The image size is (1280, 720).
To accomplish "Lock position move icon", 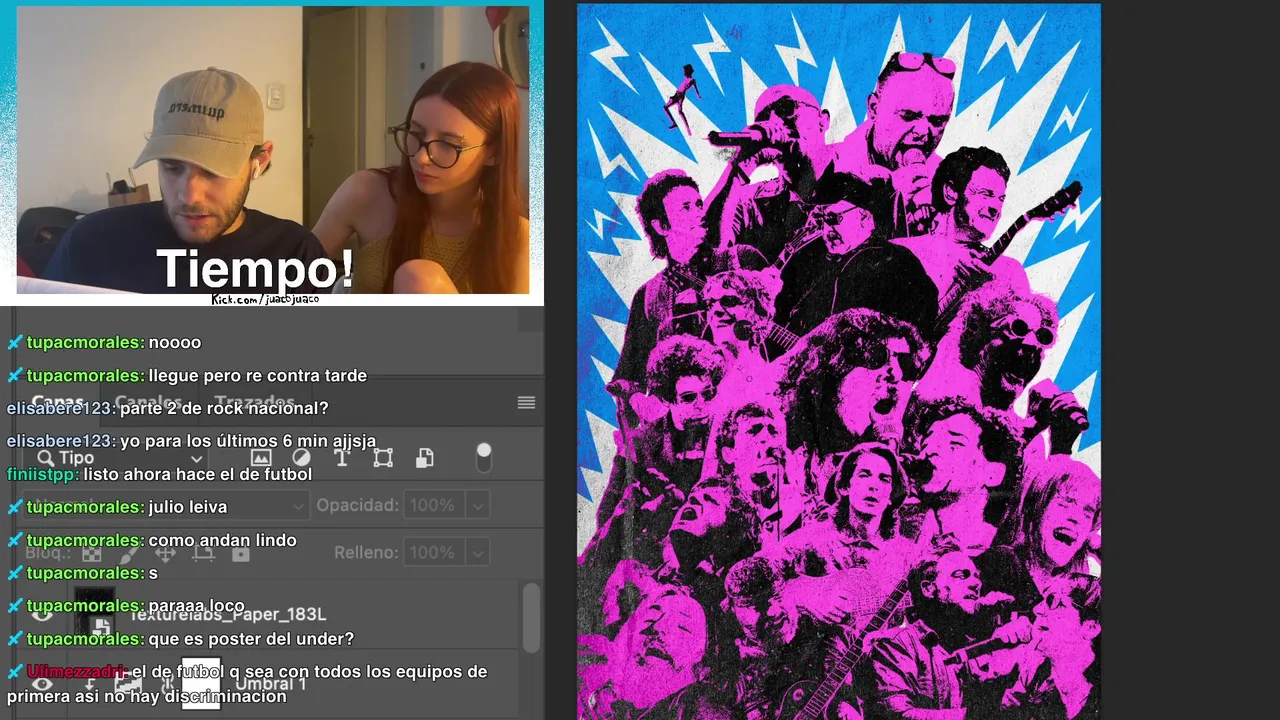I will point(165,553).
